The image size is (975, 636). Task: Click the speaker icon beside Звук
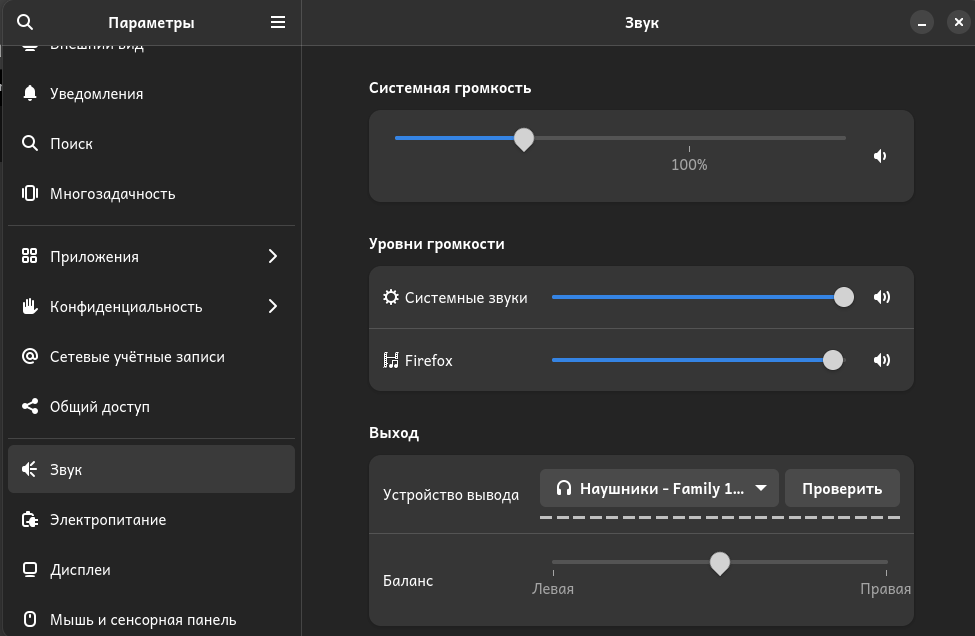click(x=30, y=469)
